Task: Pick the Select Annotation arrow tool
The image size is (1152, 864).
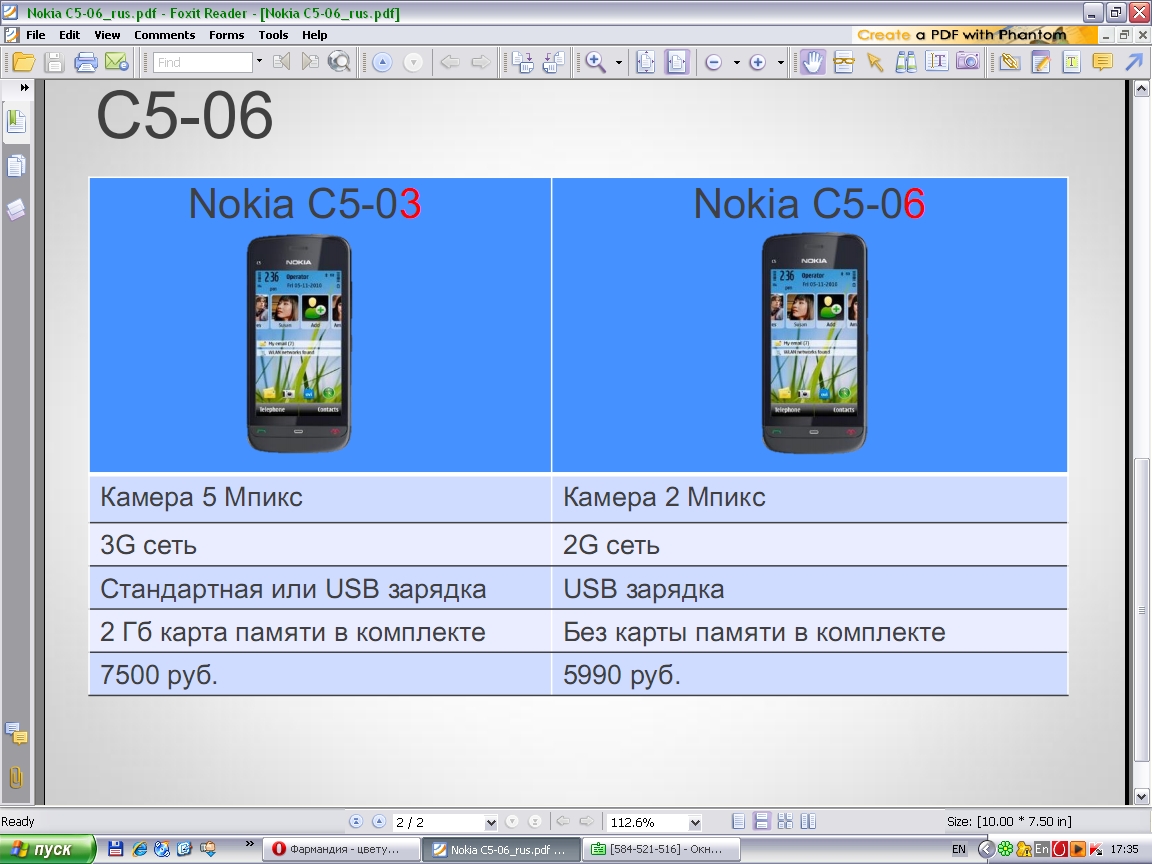Action: 874,62
